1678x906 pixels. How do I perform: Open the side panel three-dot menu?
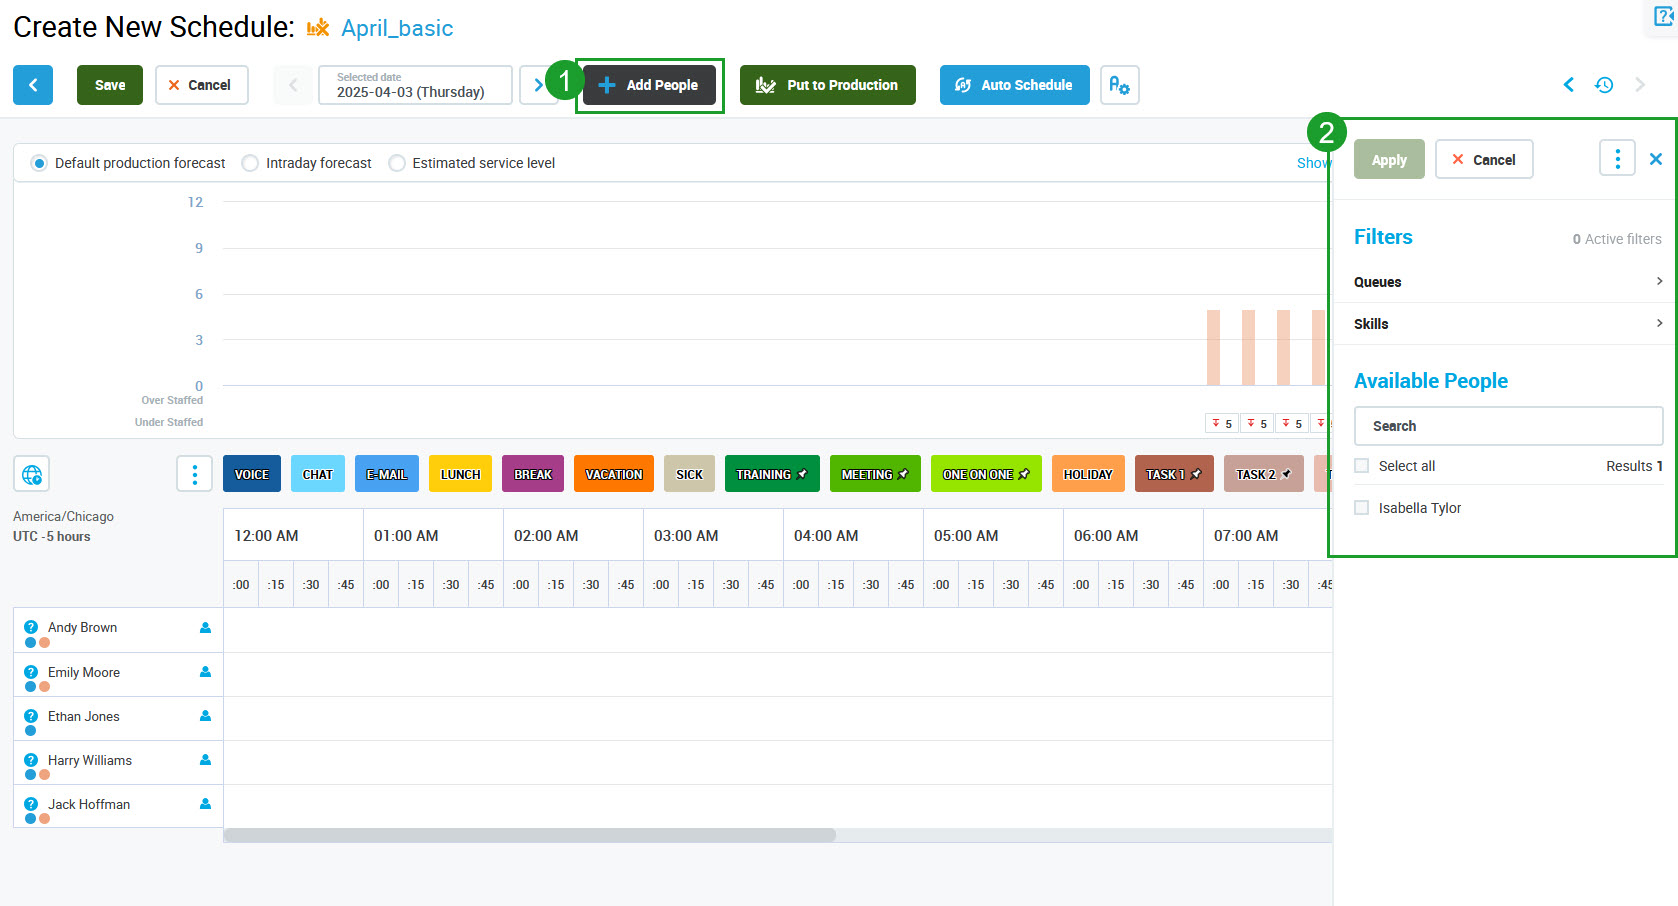point(1617,159)
